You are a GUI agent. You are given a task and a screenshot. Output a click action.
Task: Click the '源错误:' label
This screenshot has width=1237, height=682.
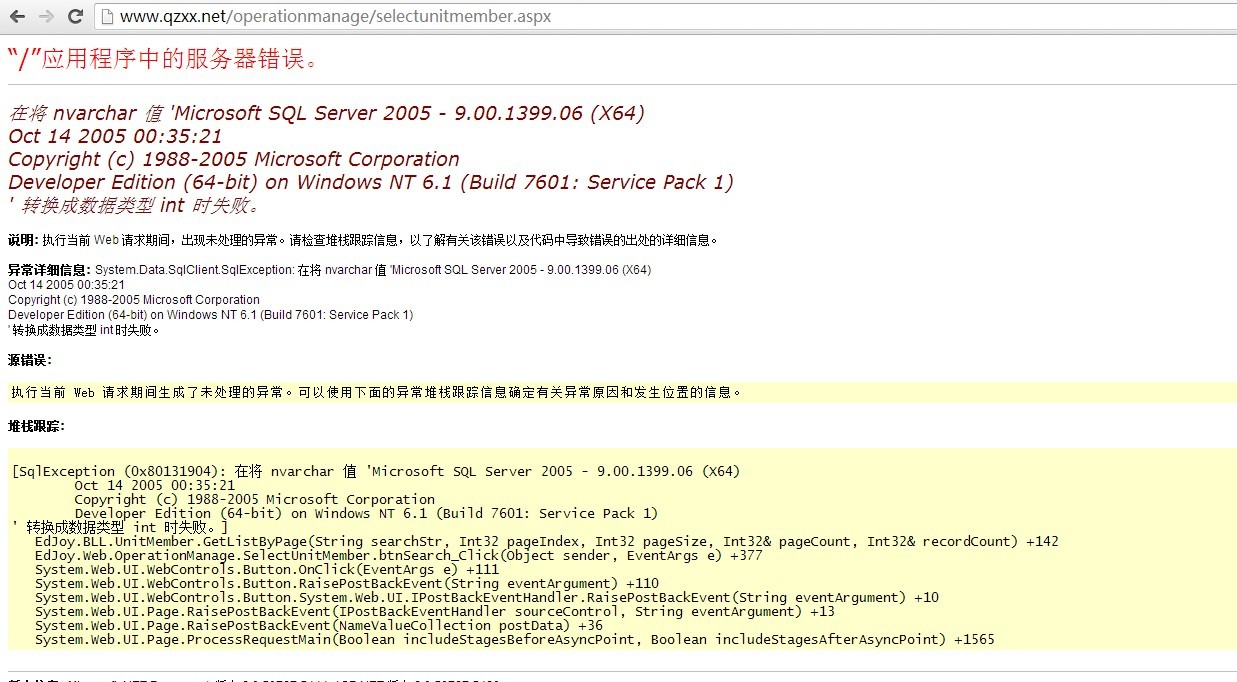pos(29,360)
